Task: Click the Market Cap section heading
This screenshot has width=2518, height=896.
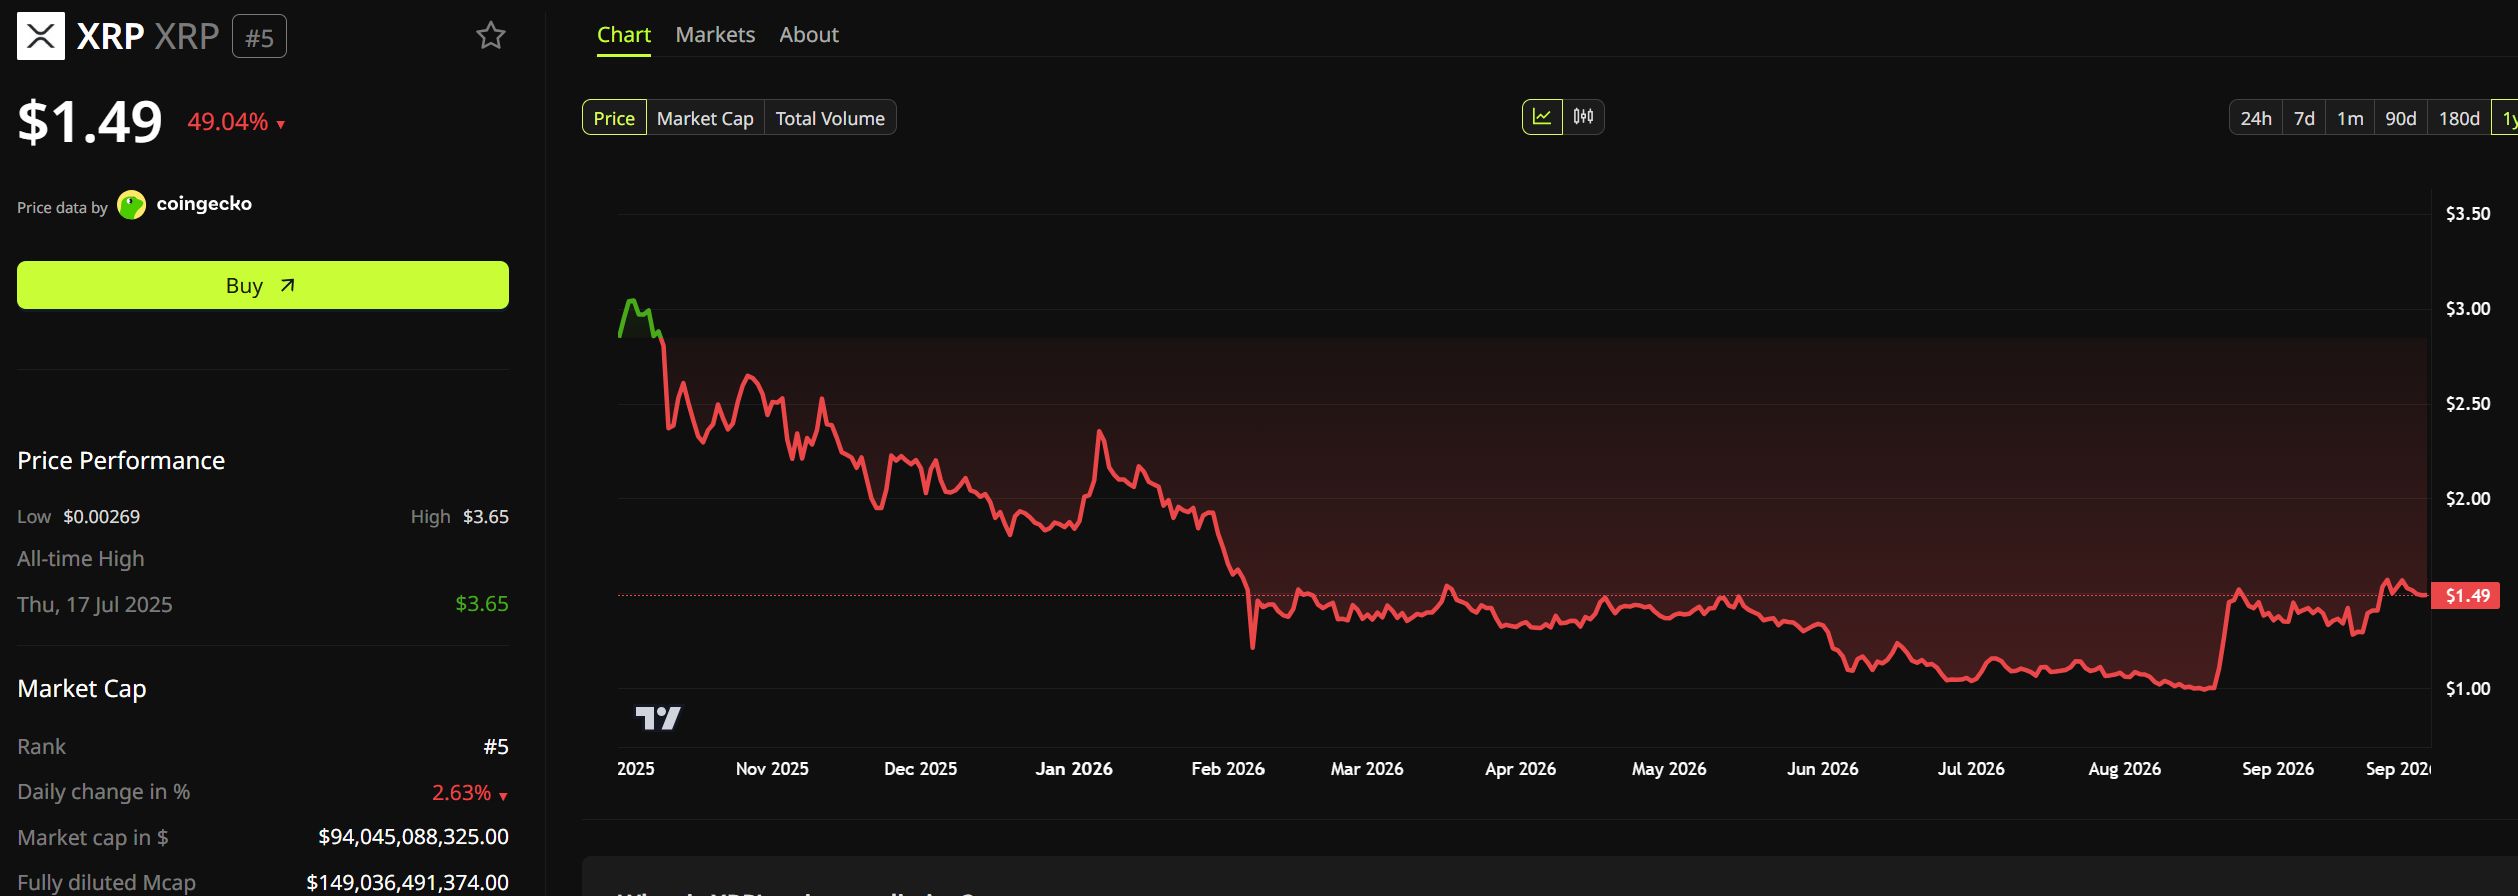Action: click(82, 688)
